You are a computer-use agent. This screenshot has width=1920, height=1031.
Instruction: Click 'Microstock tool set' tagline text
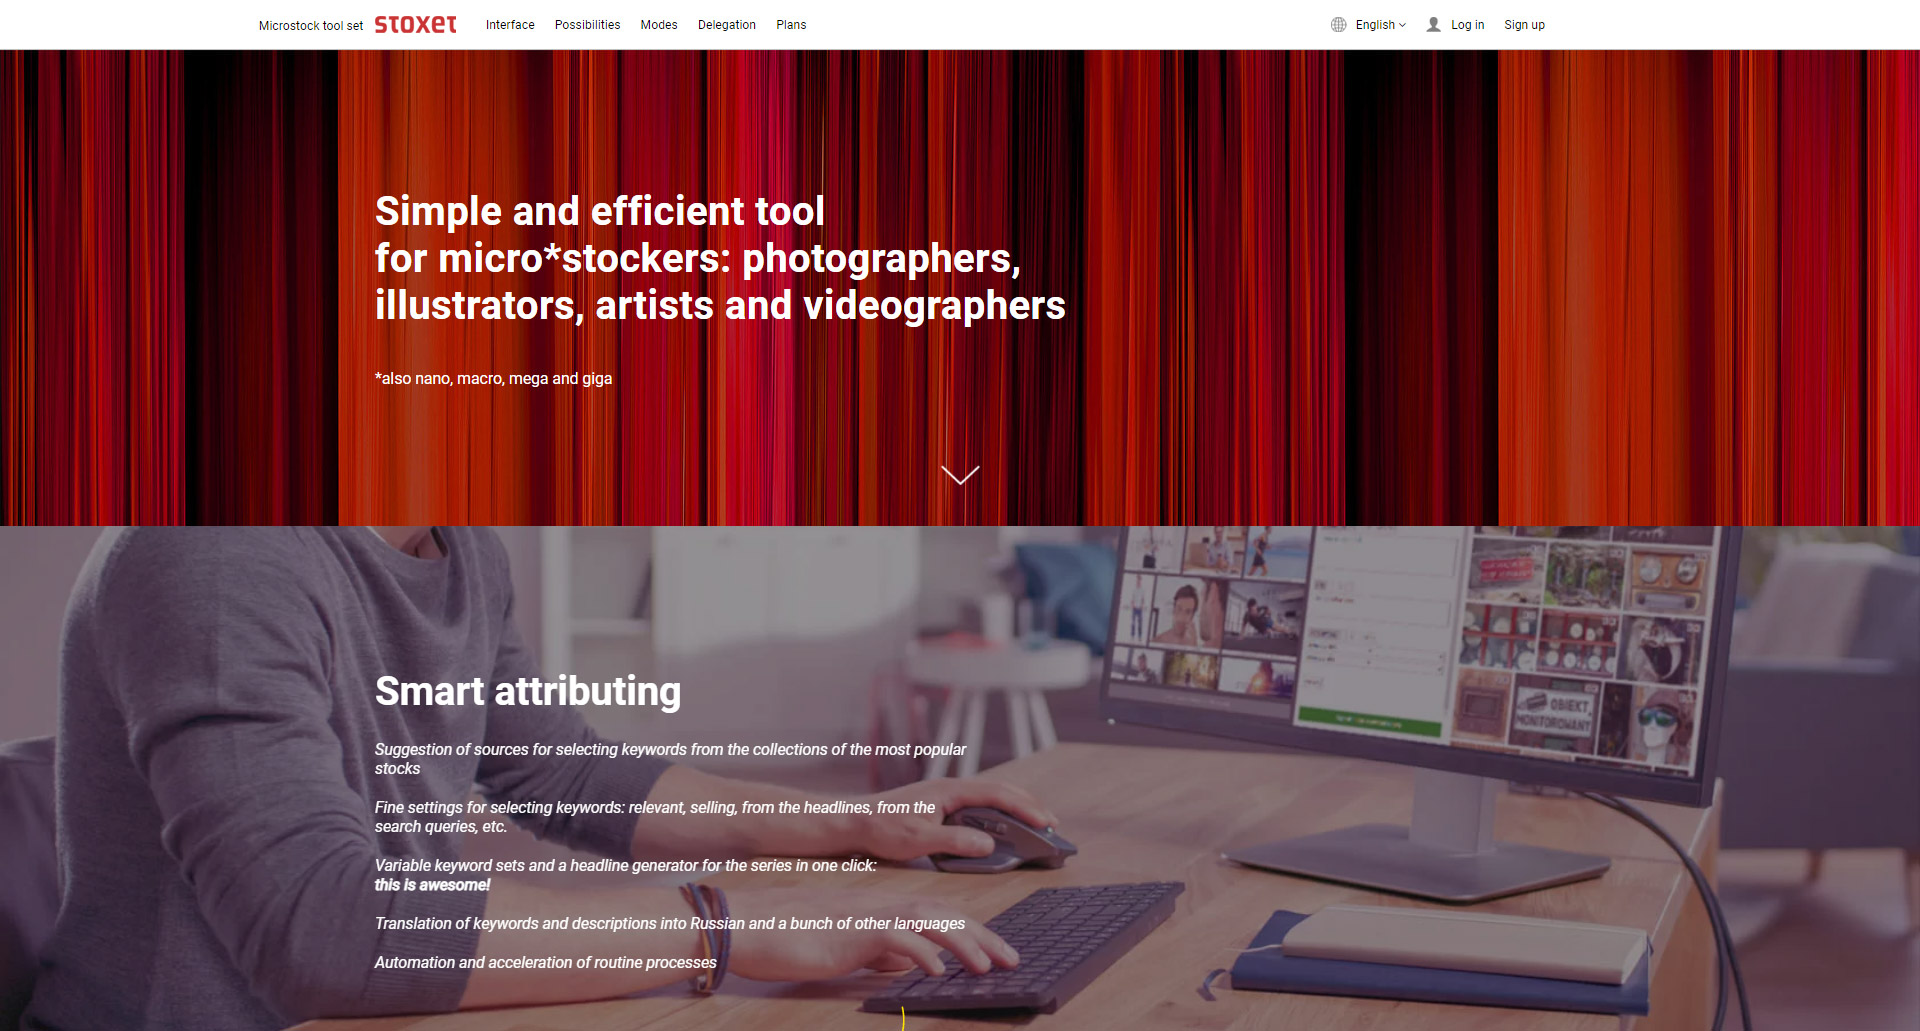(311, 26)
